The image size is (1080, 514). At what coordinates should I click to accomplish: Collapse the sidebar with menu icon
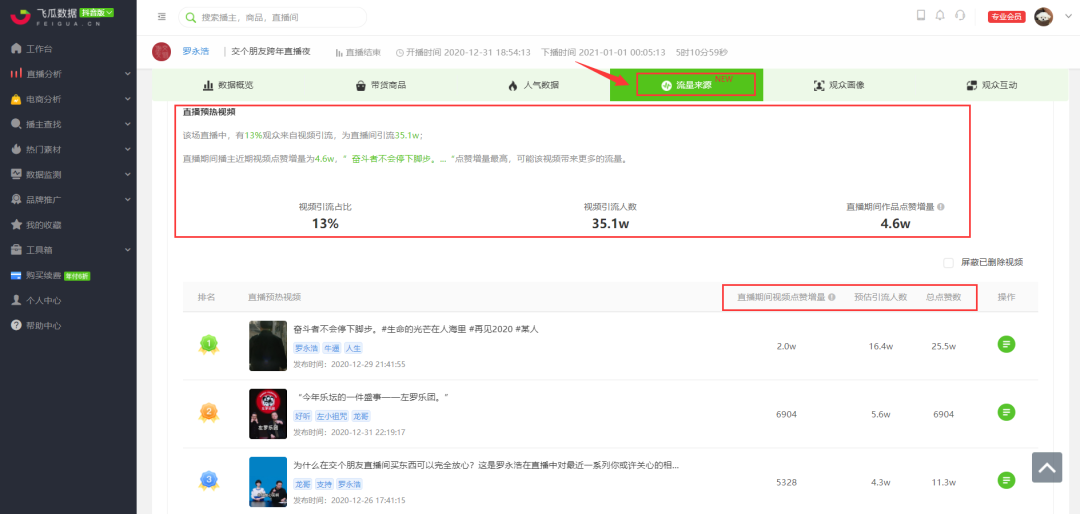tap(161, 16)
